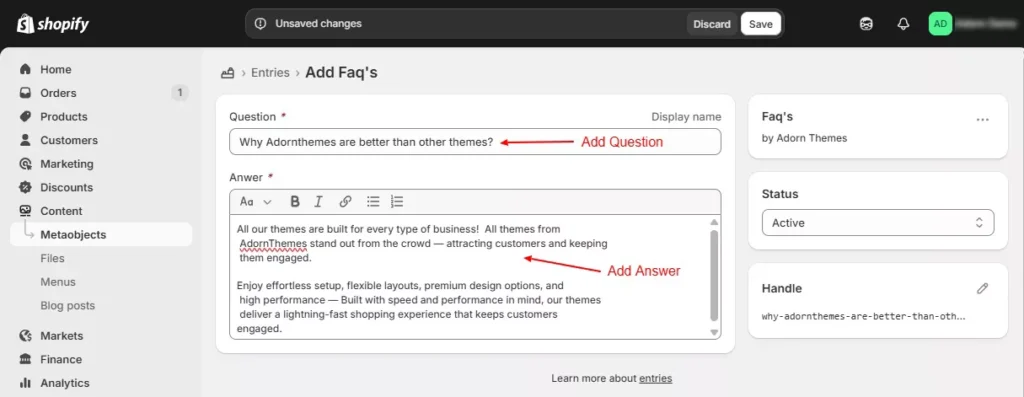The image size is (1024, 397).
Task: Click the Content icon in sidebar
Action: 25,211
